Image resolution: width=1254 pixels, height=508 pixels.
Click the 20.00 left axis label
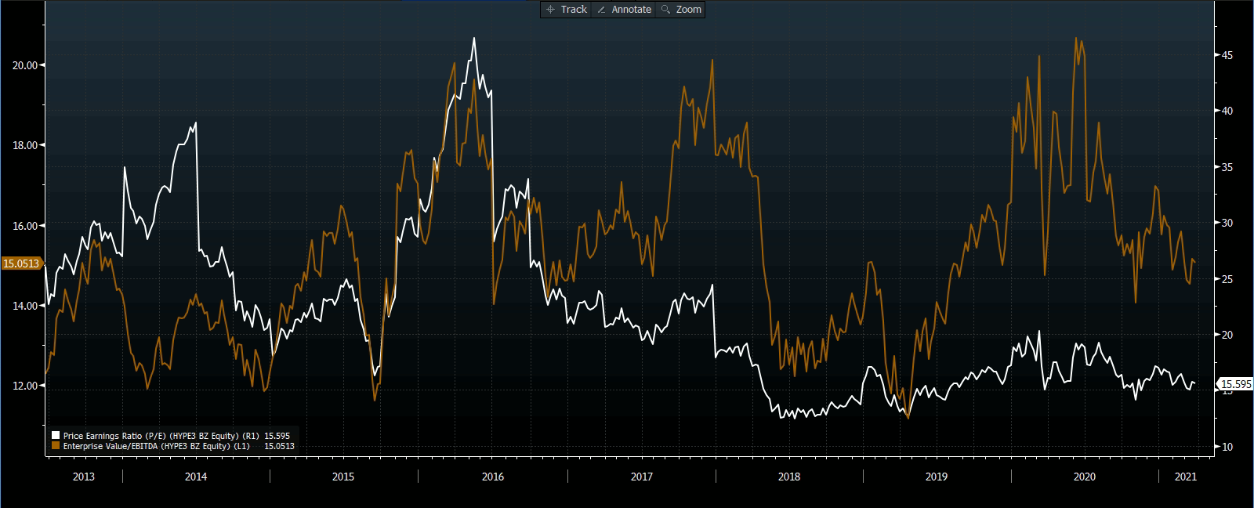point(25,65)
